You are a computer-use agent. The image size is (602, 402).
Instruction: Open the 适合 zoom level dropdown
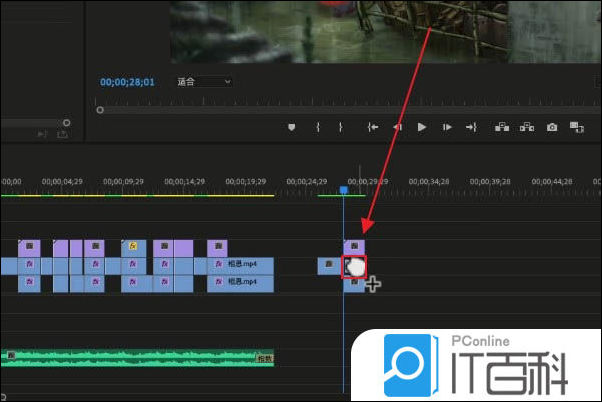pos(204,81)
